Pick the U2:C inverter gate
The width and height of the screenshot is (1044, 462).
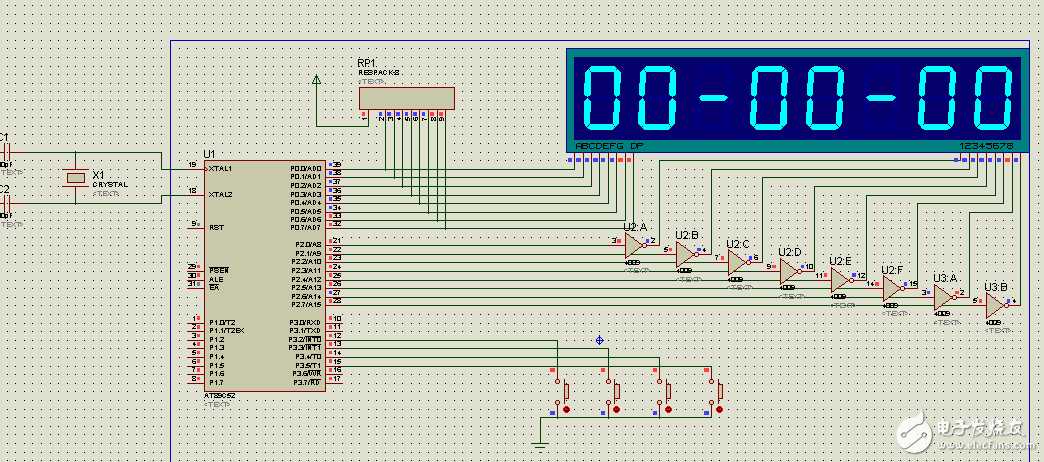click(x=738, y=264)
